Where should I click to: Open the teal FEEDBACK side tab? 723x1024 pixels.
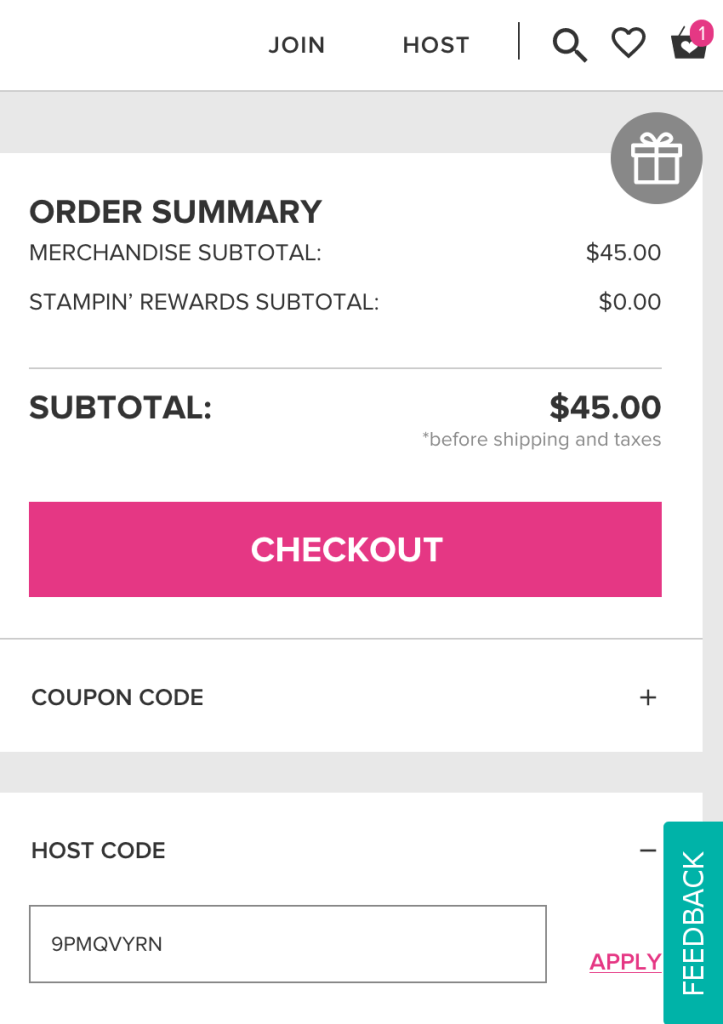tap(693, 922)
